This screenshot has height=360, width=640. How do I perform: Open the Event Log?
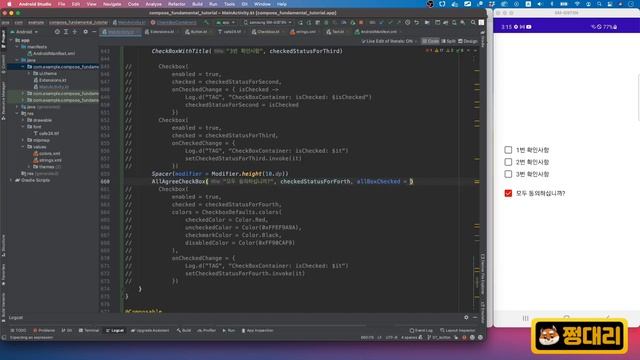coord(421,331)
